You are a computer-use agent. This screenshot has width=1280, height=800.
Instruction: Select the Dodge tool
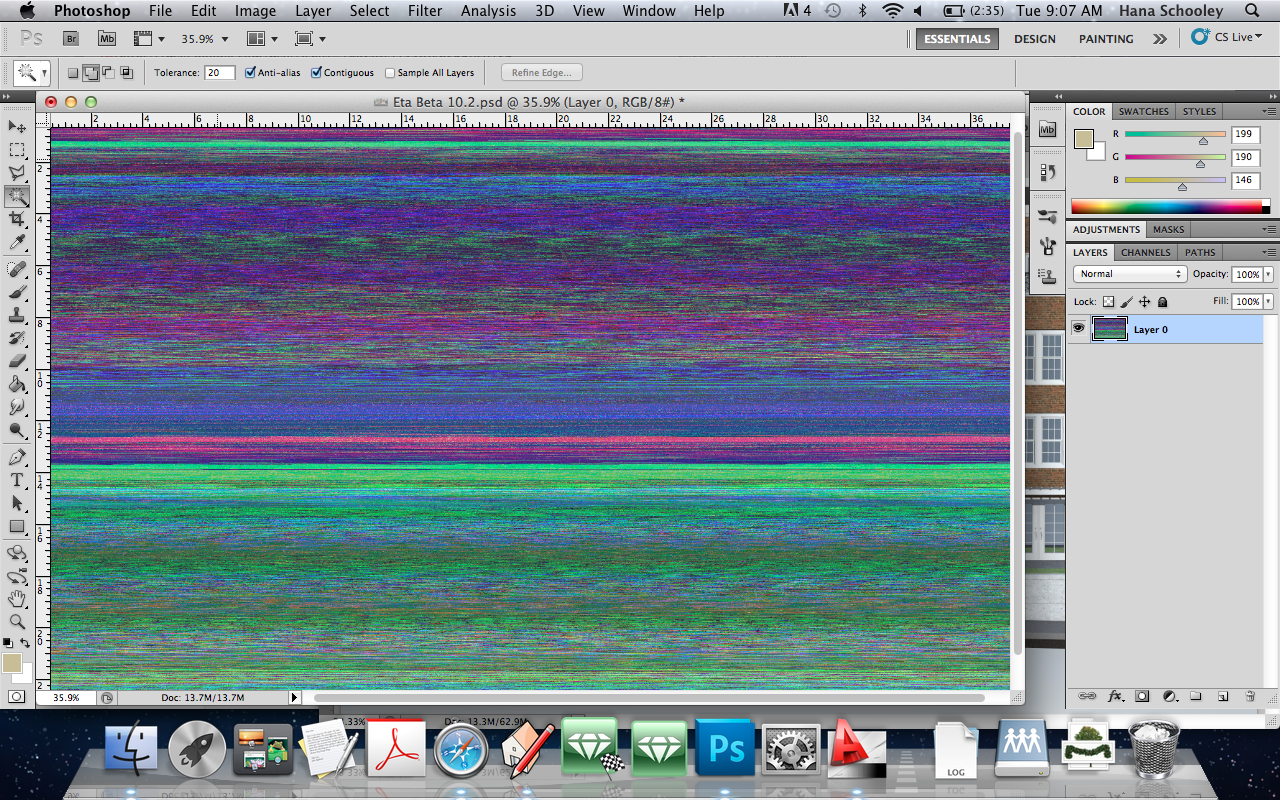click(17, 431)
